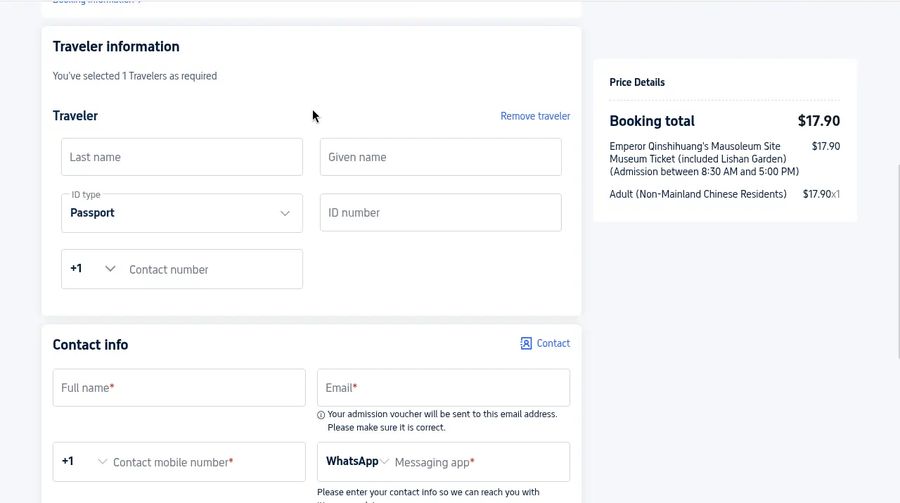Open the ID type Passport dropdown
Viewport: 900px width, 503px height.
point(182,213)
